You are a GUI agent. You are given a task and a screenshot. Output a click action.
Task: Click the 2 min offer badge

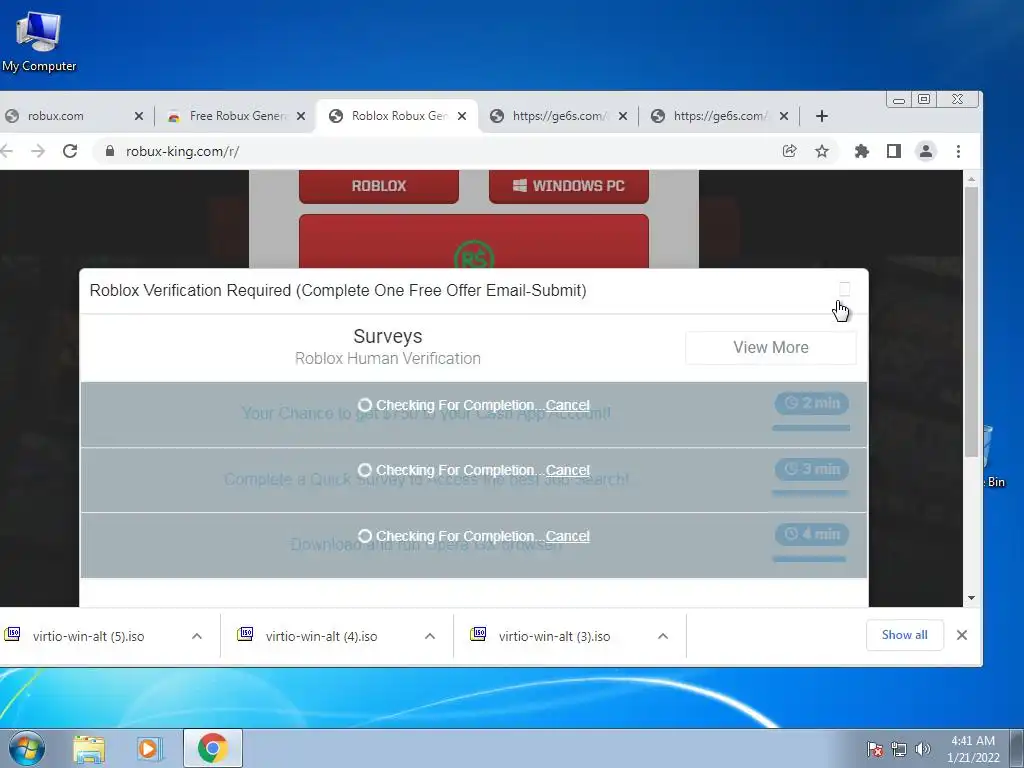812,404
